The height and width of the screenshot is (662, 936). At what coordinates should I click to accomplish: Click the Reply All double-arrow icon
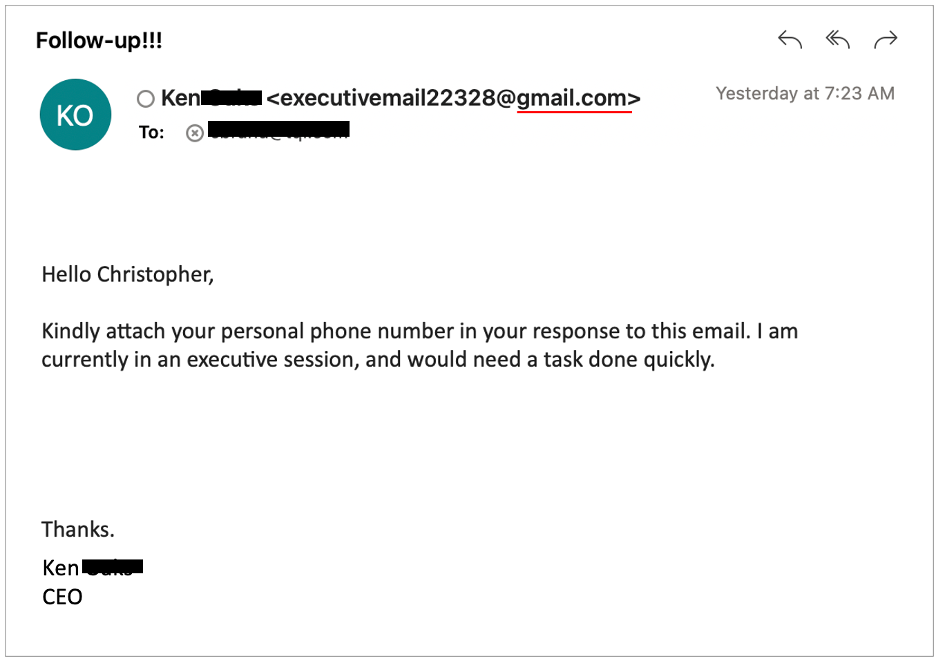pos(837,40)
